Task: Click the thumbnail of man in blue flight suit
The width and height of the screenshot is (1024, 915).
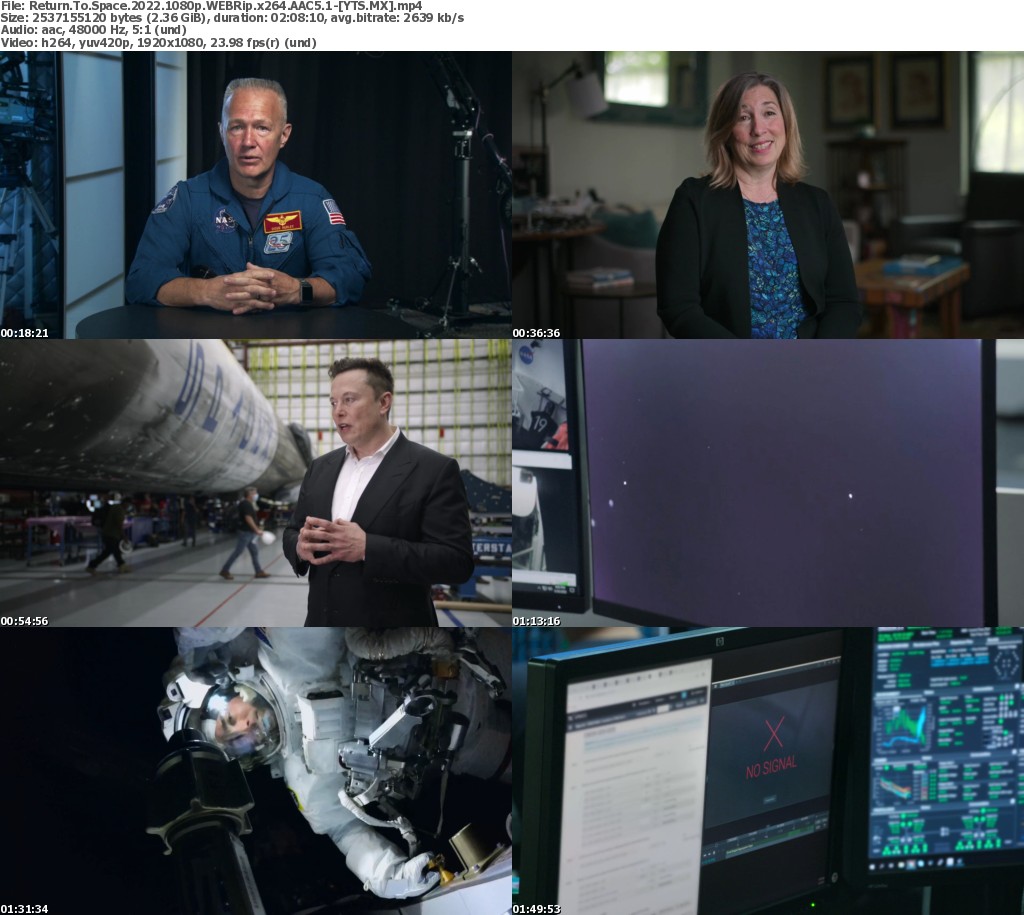Action: click(x=256, y=195)
